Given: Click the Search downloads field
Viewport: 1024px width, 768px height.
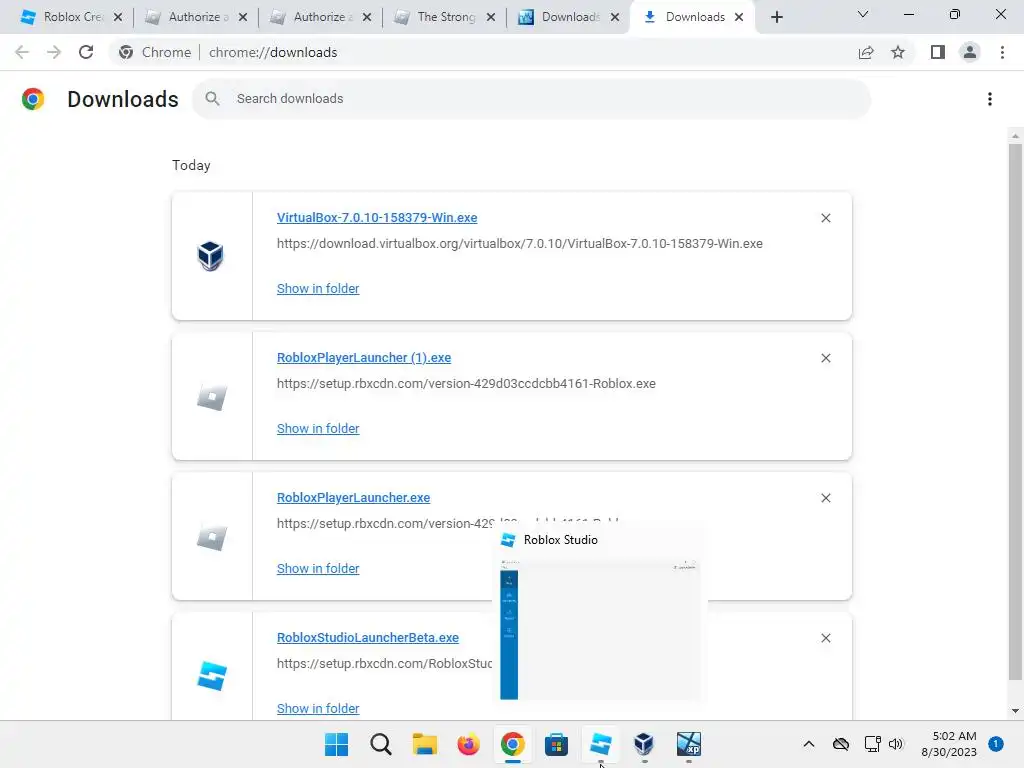Looking at the screenshot, I should click(532, 99).
